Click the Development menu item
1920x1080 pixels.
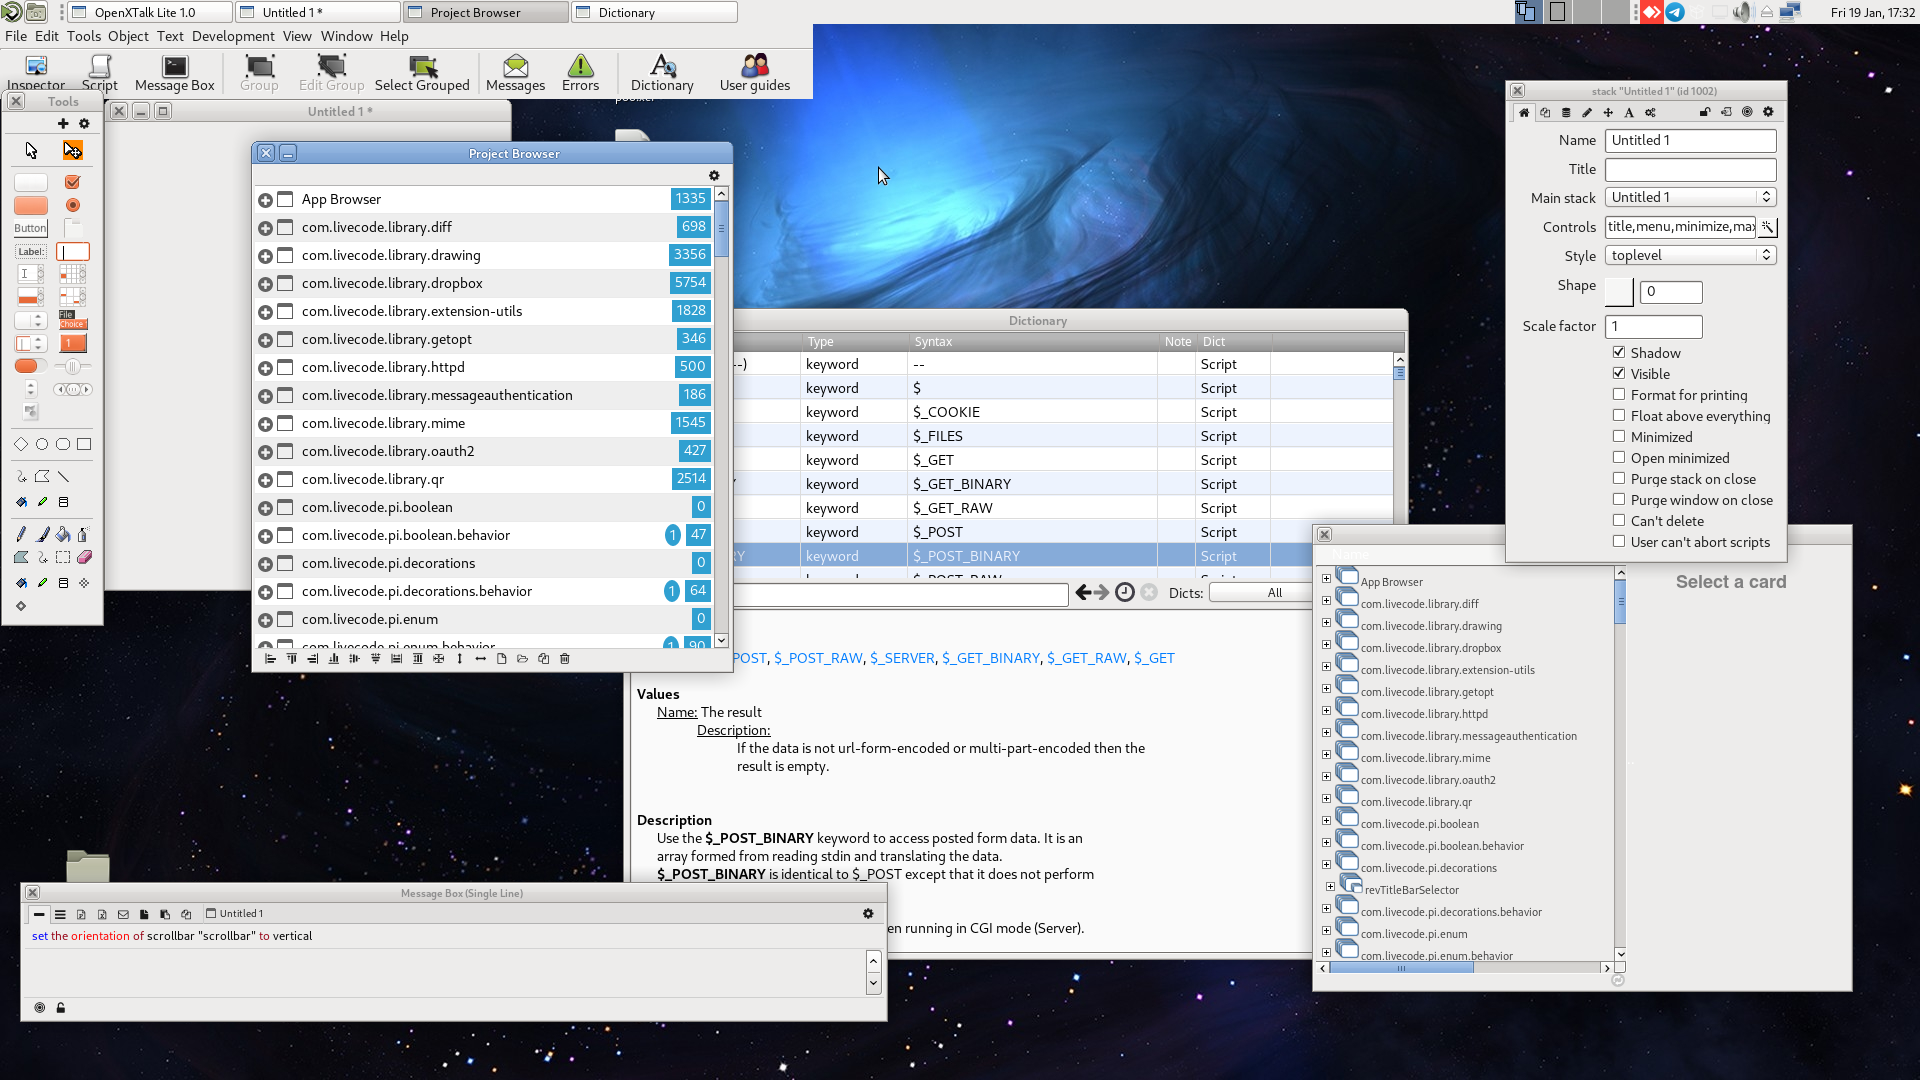point(233,36)
